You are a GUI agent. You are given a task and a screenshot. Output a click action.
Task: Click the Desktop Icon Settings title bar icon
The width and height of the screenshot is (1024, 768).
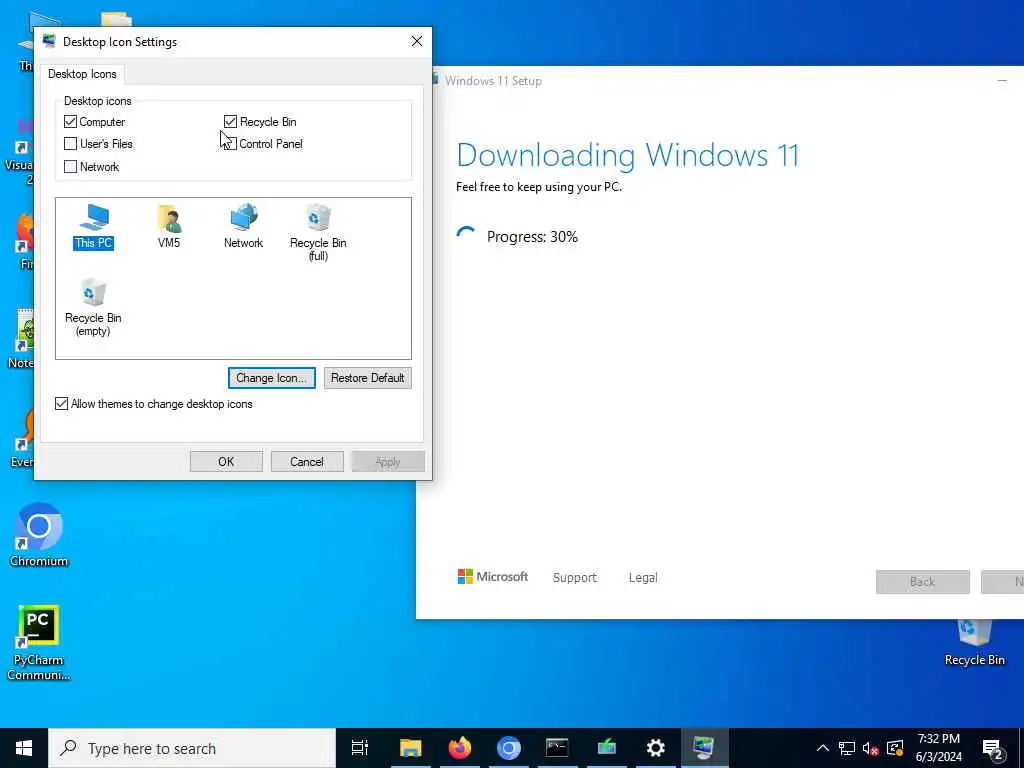coord(50,41)
